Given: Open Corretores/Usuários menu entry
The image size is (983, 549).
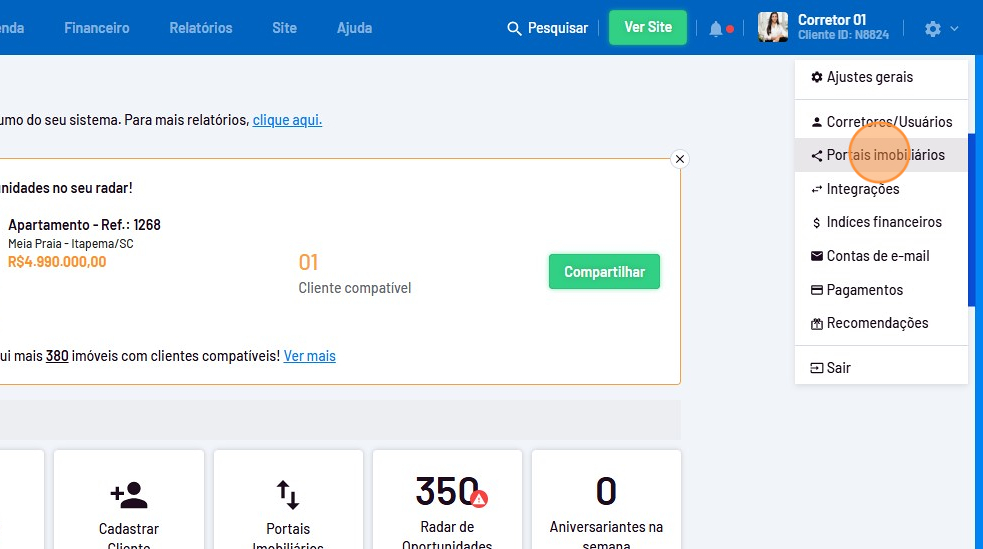Looking at the screenshot, I should pos(888,122).
